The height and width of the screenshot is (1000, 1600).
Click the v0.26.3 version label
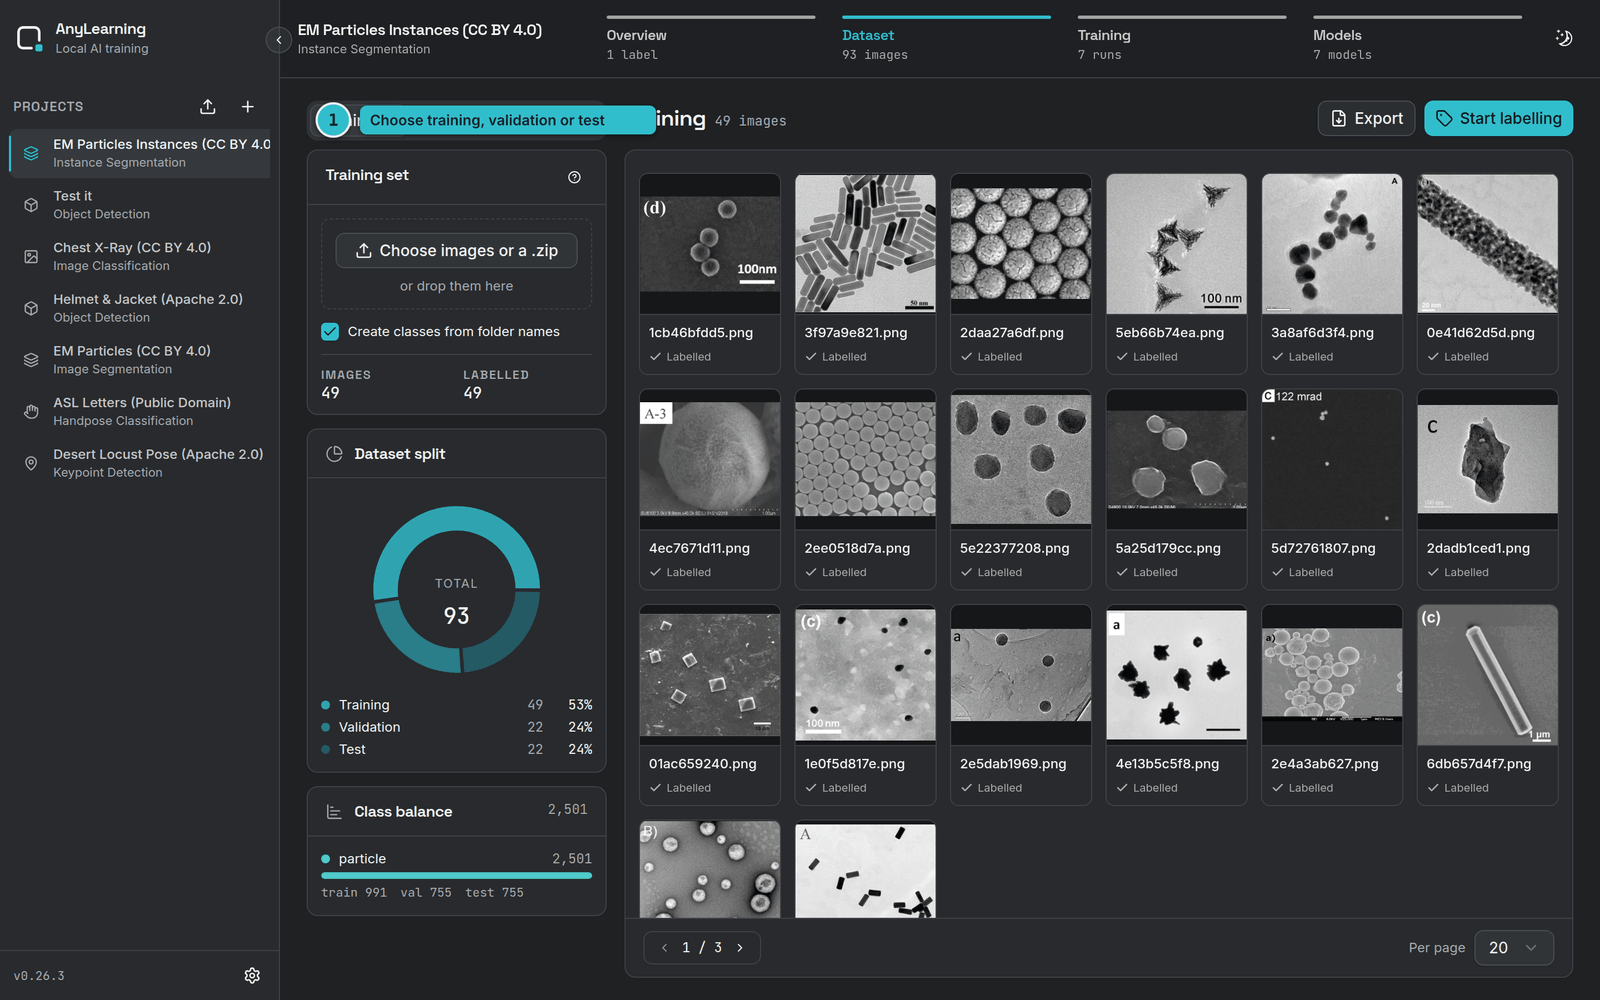(x=39, y=976)
